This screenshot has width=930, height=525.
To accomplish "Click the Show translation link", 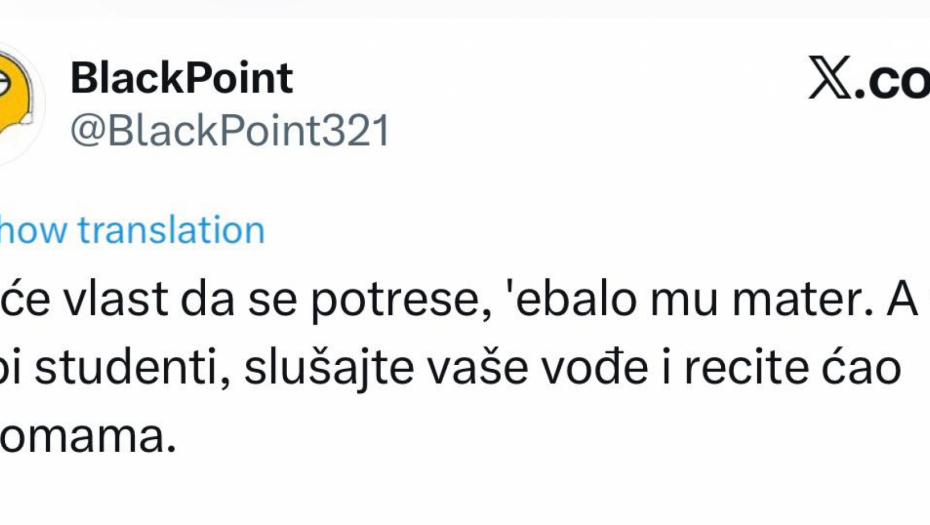I will [x=132, y=230].
